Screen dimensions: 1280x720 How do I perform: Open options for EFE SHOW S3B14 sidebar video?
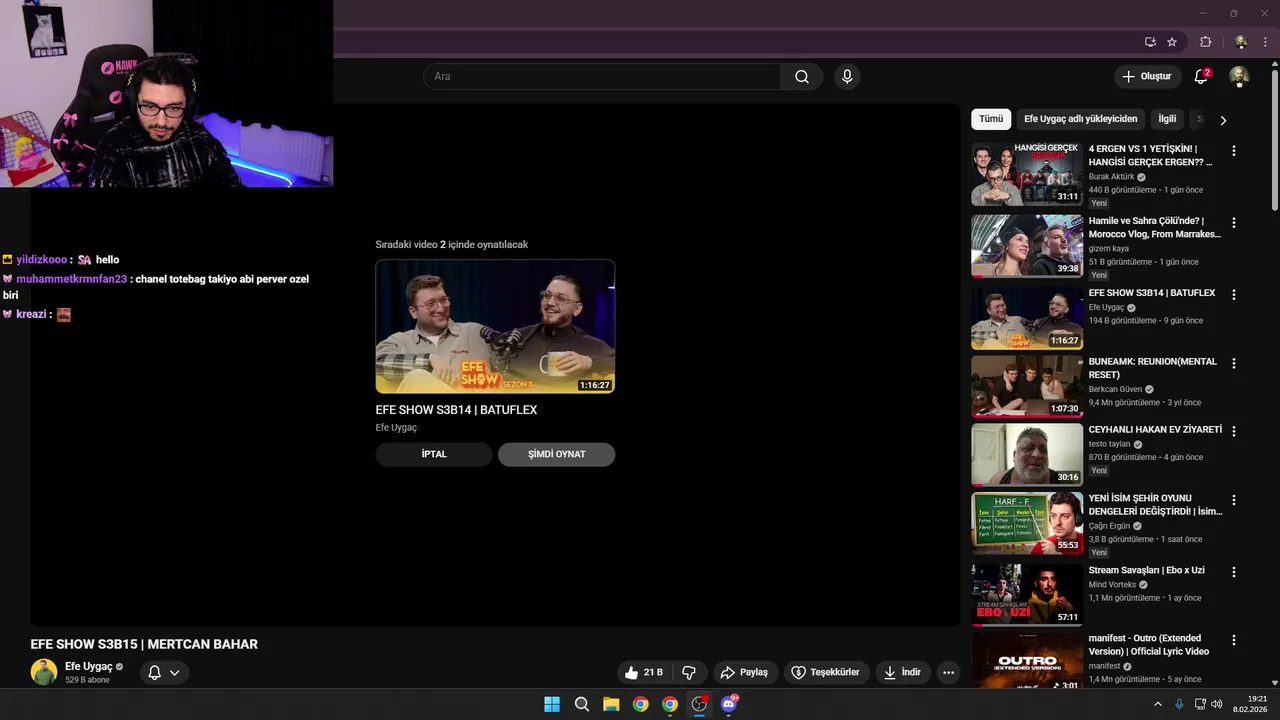1234,295
